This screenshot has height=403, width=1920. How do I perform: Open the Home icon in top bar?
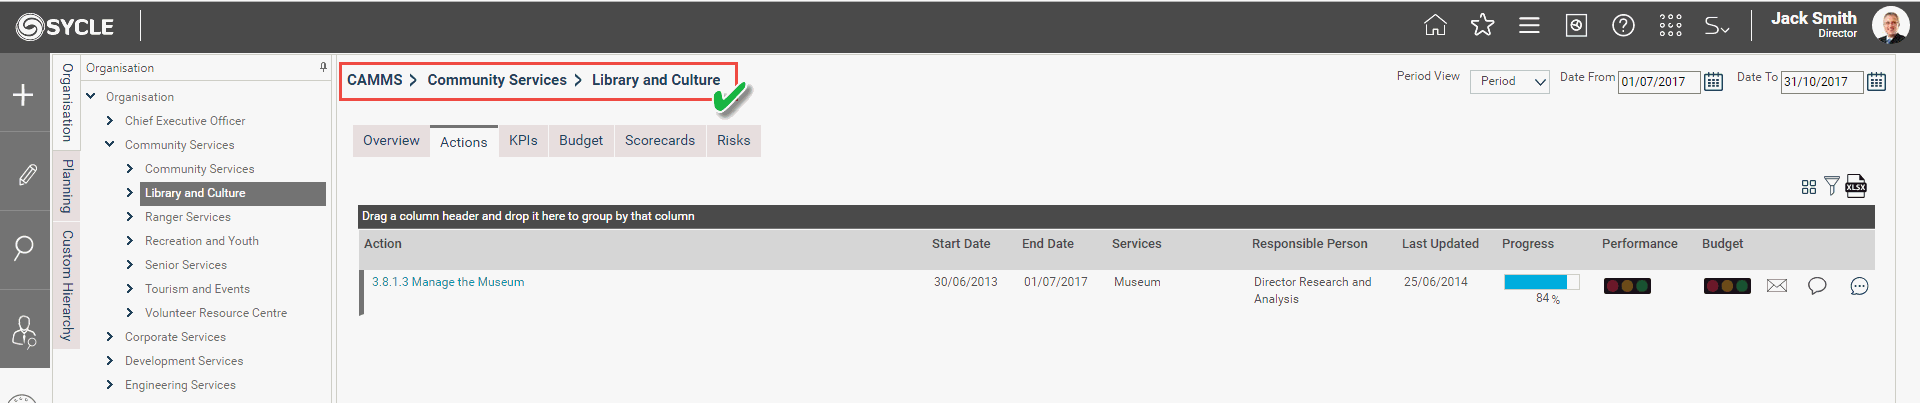pos(1435,26)
